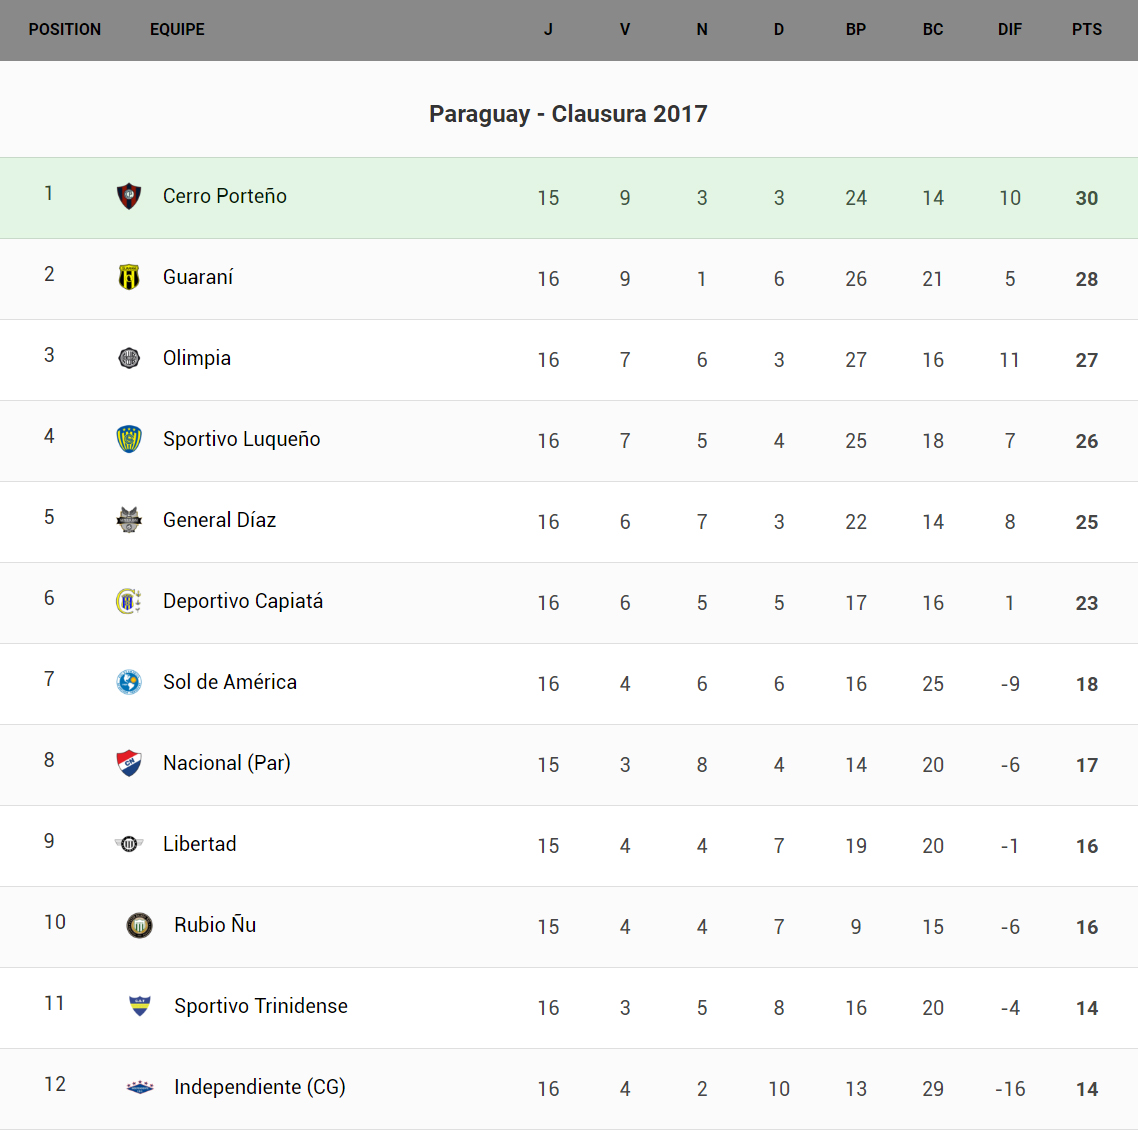Click the Rubio Ñu round crest
Viewport: 1138px width, 1140px height.
(x=140, y=925)
